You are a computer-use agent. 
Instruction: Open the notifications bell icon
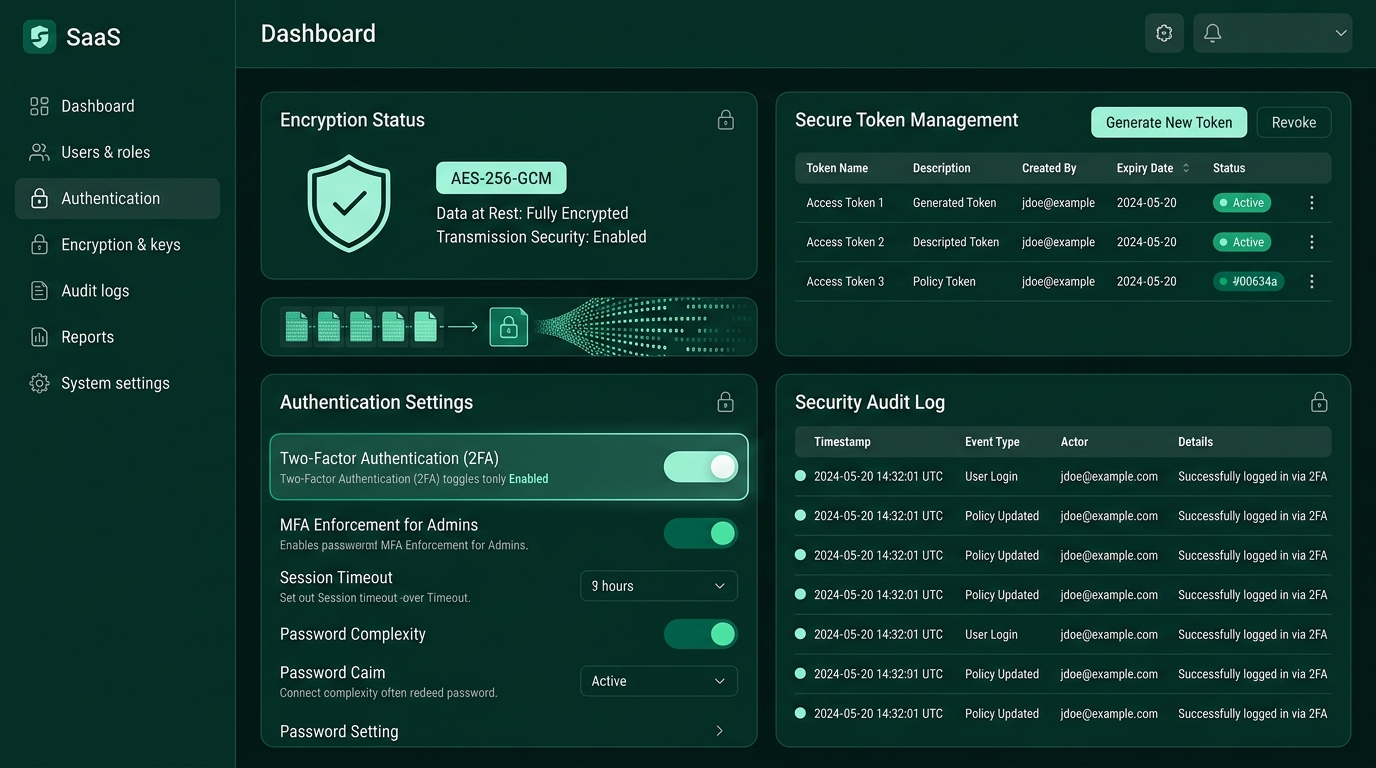pos(1212,32)
